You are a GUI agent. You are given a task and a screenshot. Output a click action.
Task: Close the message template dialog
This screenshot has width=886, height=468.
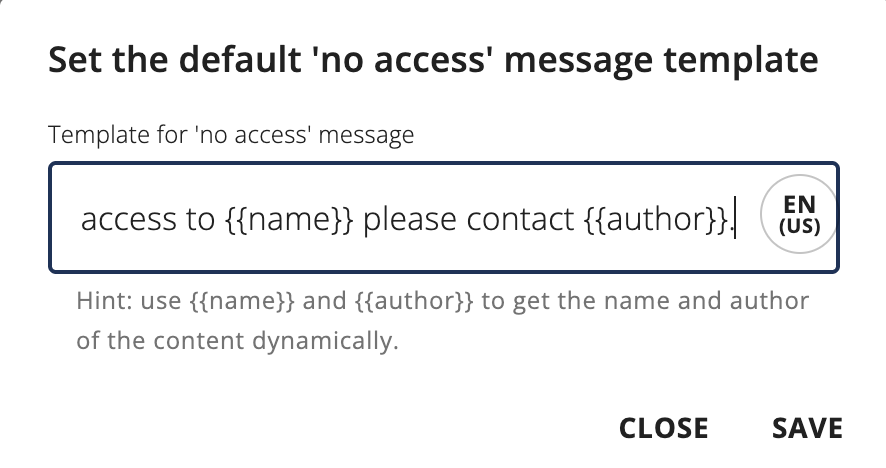pos(663,428)
